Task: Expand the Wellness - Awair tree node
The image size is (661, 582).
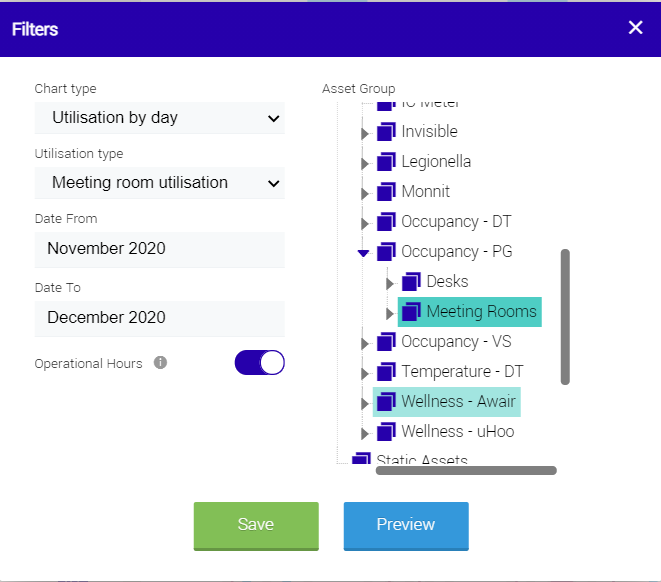Action: (365, 403)
